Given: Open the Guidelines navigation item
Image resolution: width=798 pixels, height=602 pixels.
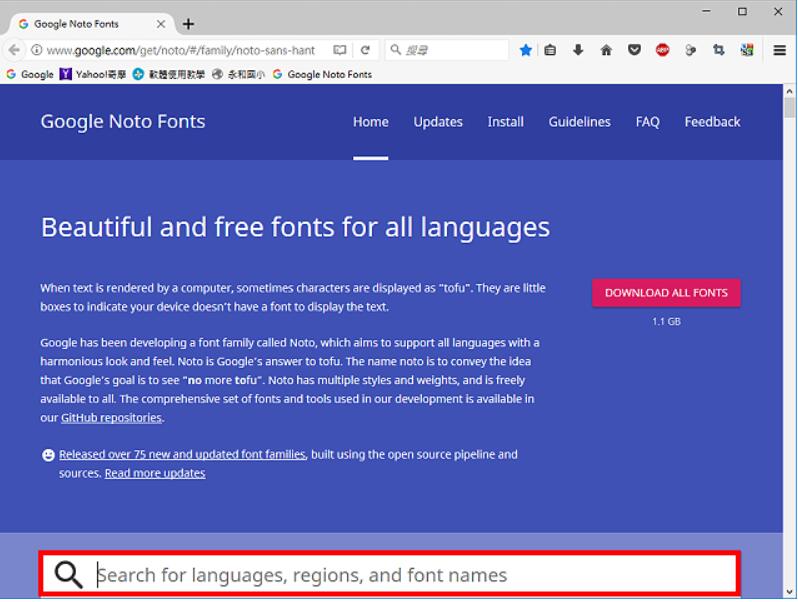Looking at the screenshot, I should pos(579,122).
